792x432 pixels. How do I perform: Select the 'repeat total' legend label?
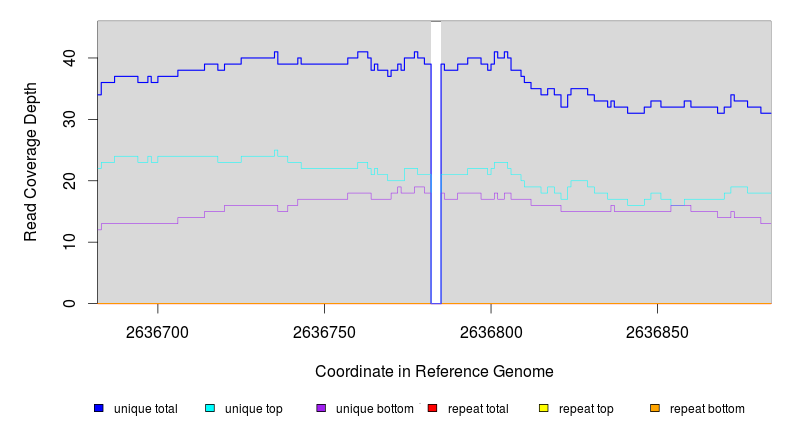coord(480,409)
